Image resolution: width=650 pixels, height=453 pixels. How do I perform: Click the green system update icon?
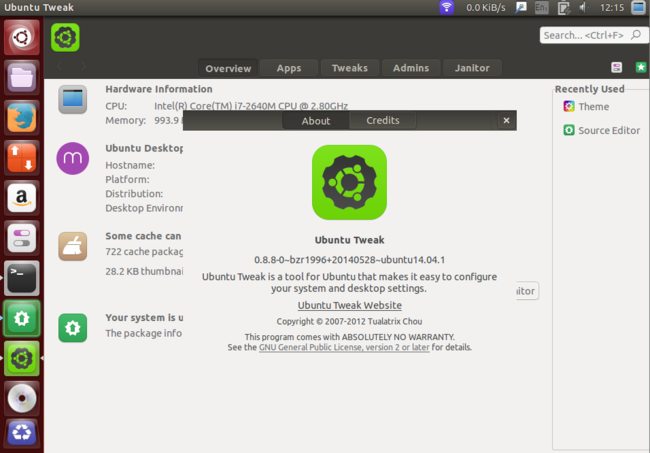pos(73,328)
